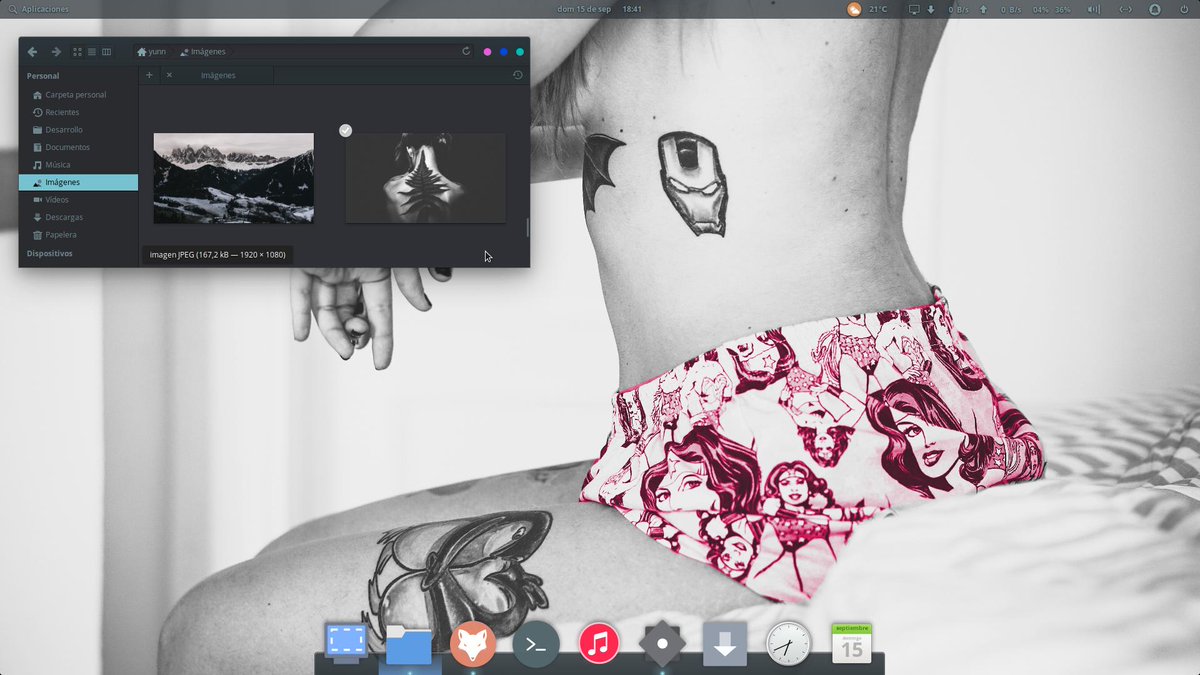Launch Music app from dock
Viewport: 1200px width, 675px height.
[x=599, y=644]
